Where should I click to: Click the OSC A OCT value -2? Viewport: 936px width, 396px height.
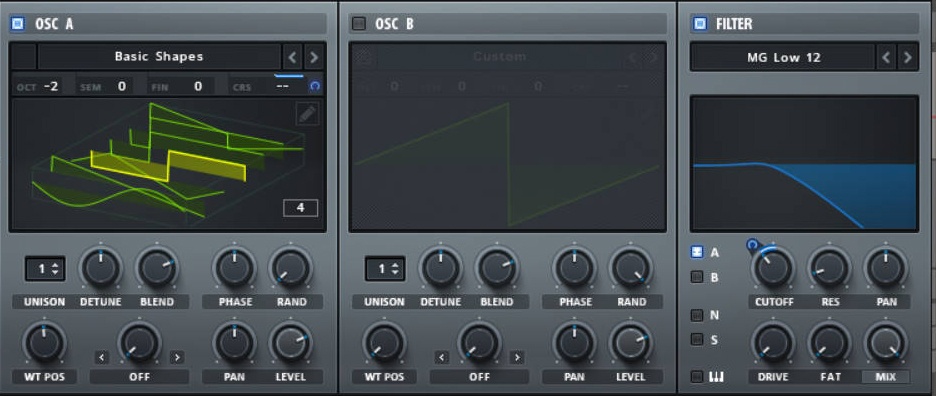pyautogui.click(x=51, y=86)
